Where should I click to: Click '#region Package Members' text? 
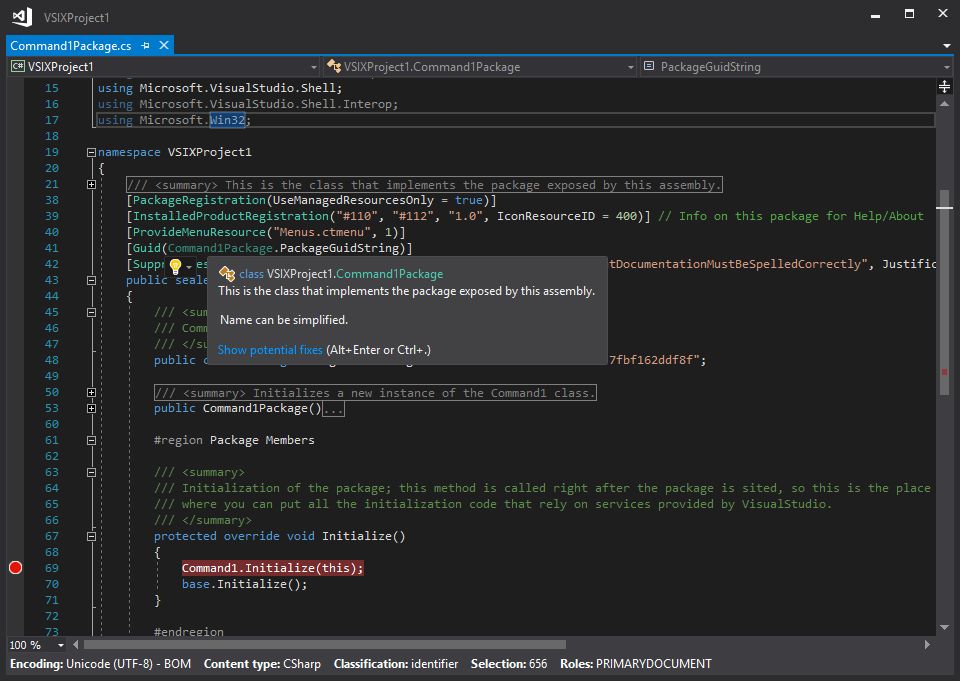pyautogui.click(x=234, y=440)
